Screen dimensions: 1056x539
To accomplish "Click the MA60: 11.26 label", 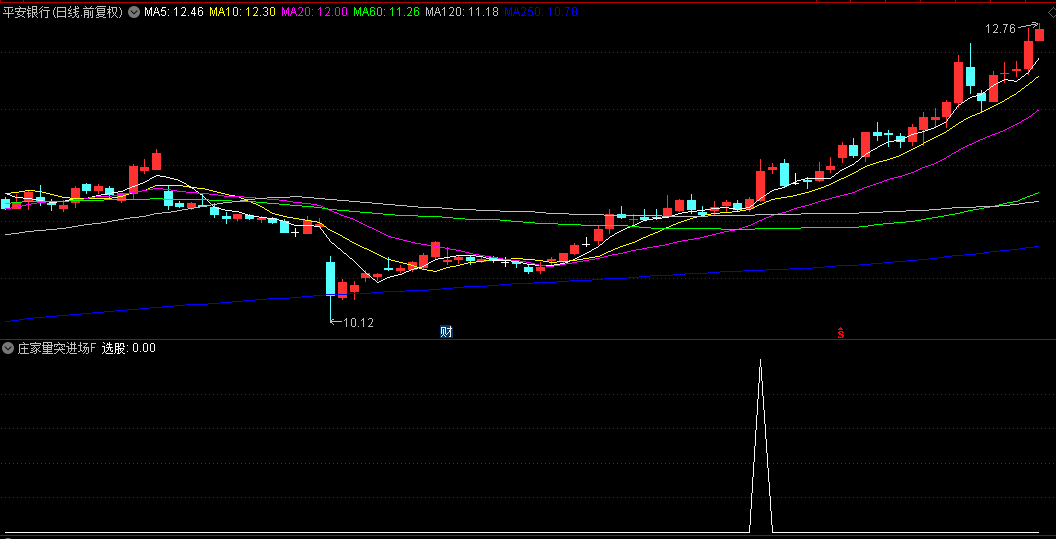I will (387, 11).
